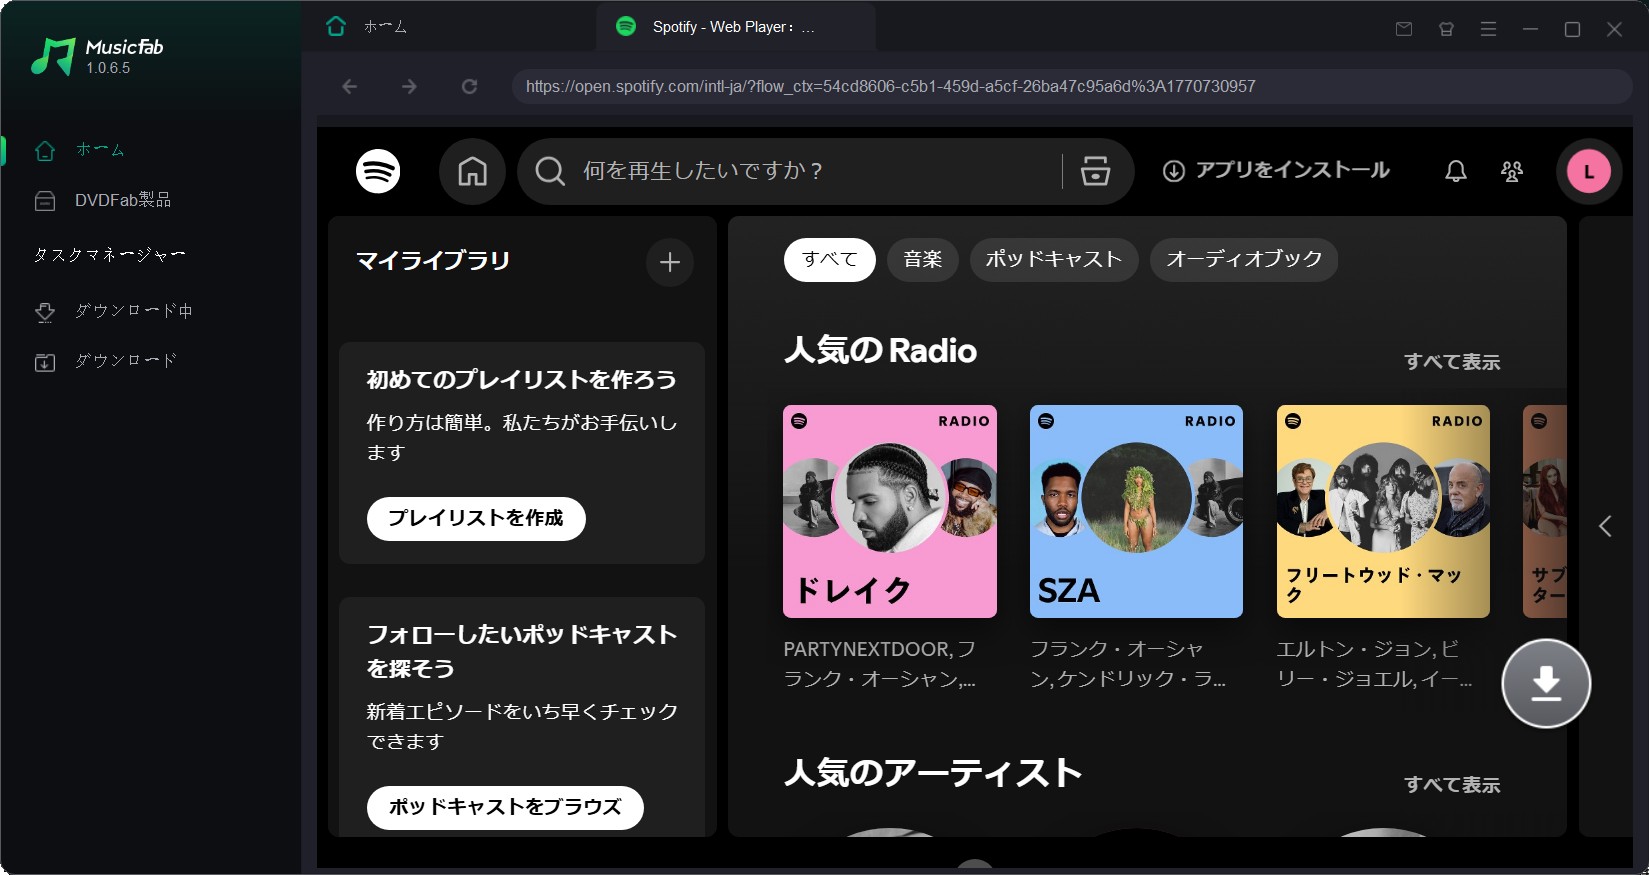The width and height of the screenshot is (1649, 875).
Task: Expand the right panel with chevron arrow
Action: [x=1605, y=526]
